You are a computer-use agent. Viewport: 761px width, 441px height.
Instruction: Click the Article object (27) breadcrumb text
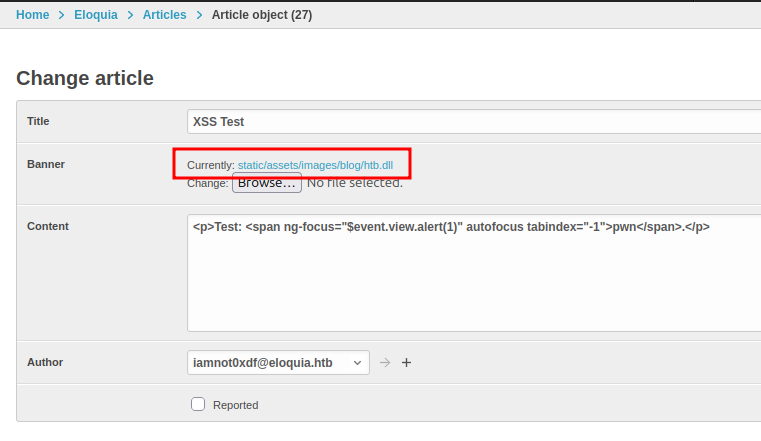(262, 15)
